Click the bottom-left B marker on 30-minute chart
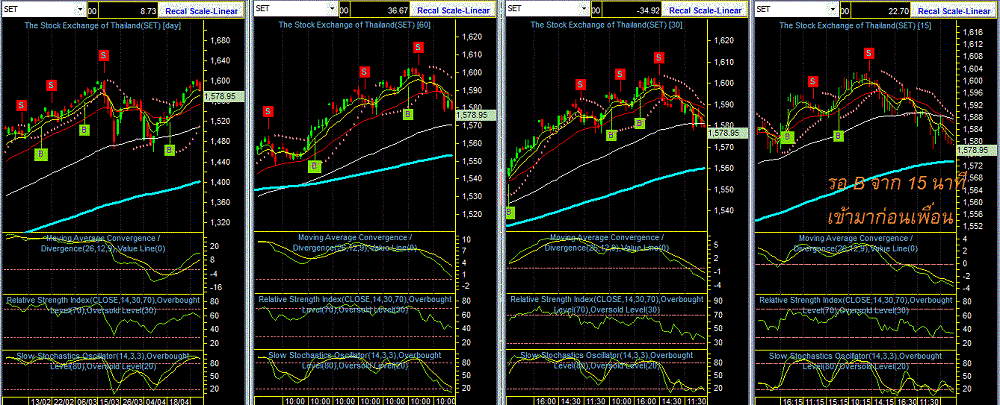Image resolution: width=1000 pixels, height=405 pixels. (x=510, y=212)
